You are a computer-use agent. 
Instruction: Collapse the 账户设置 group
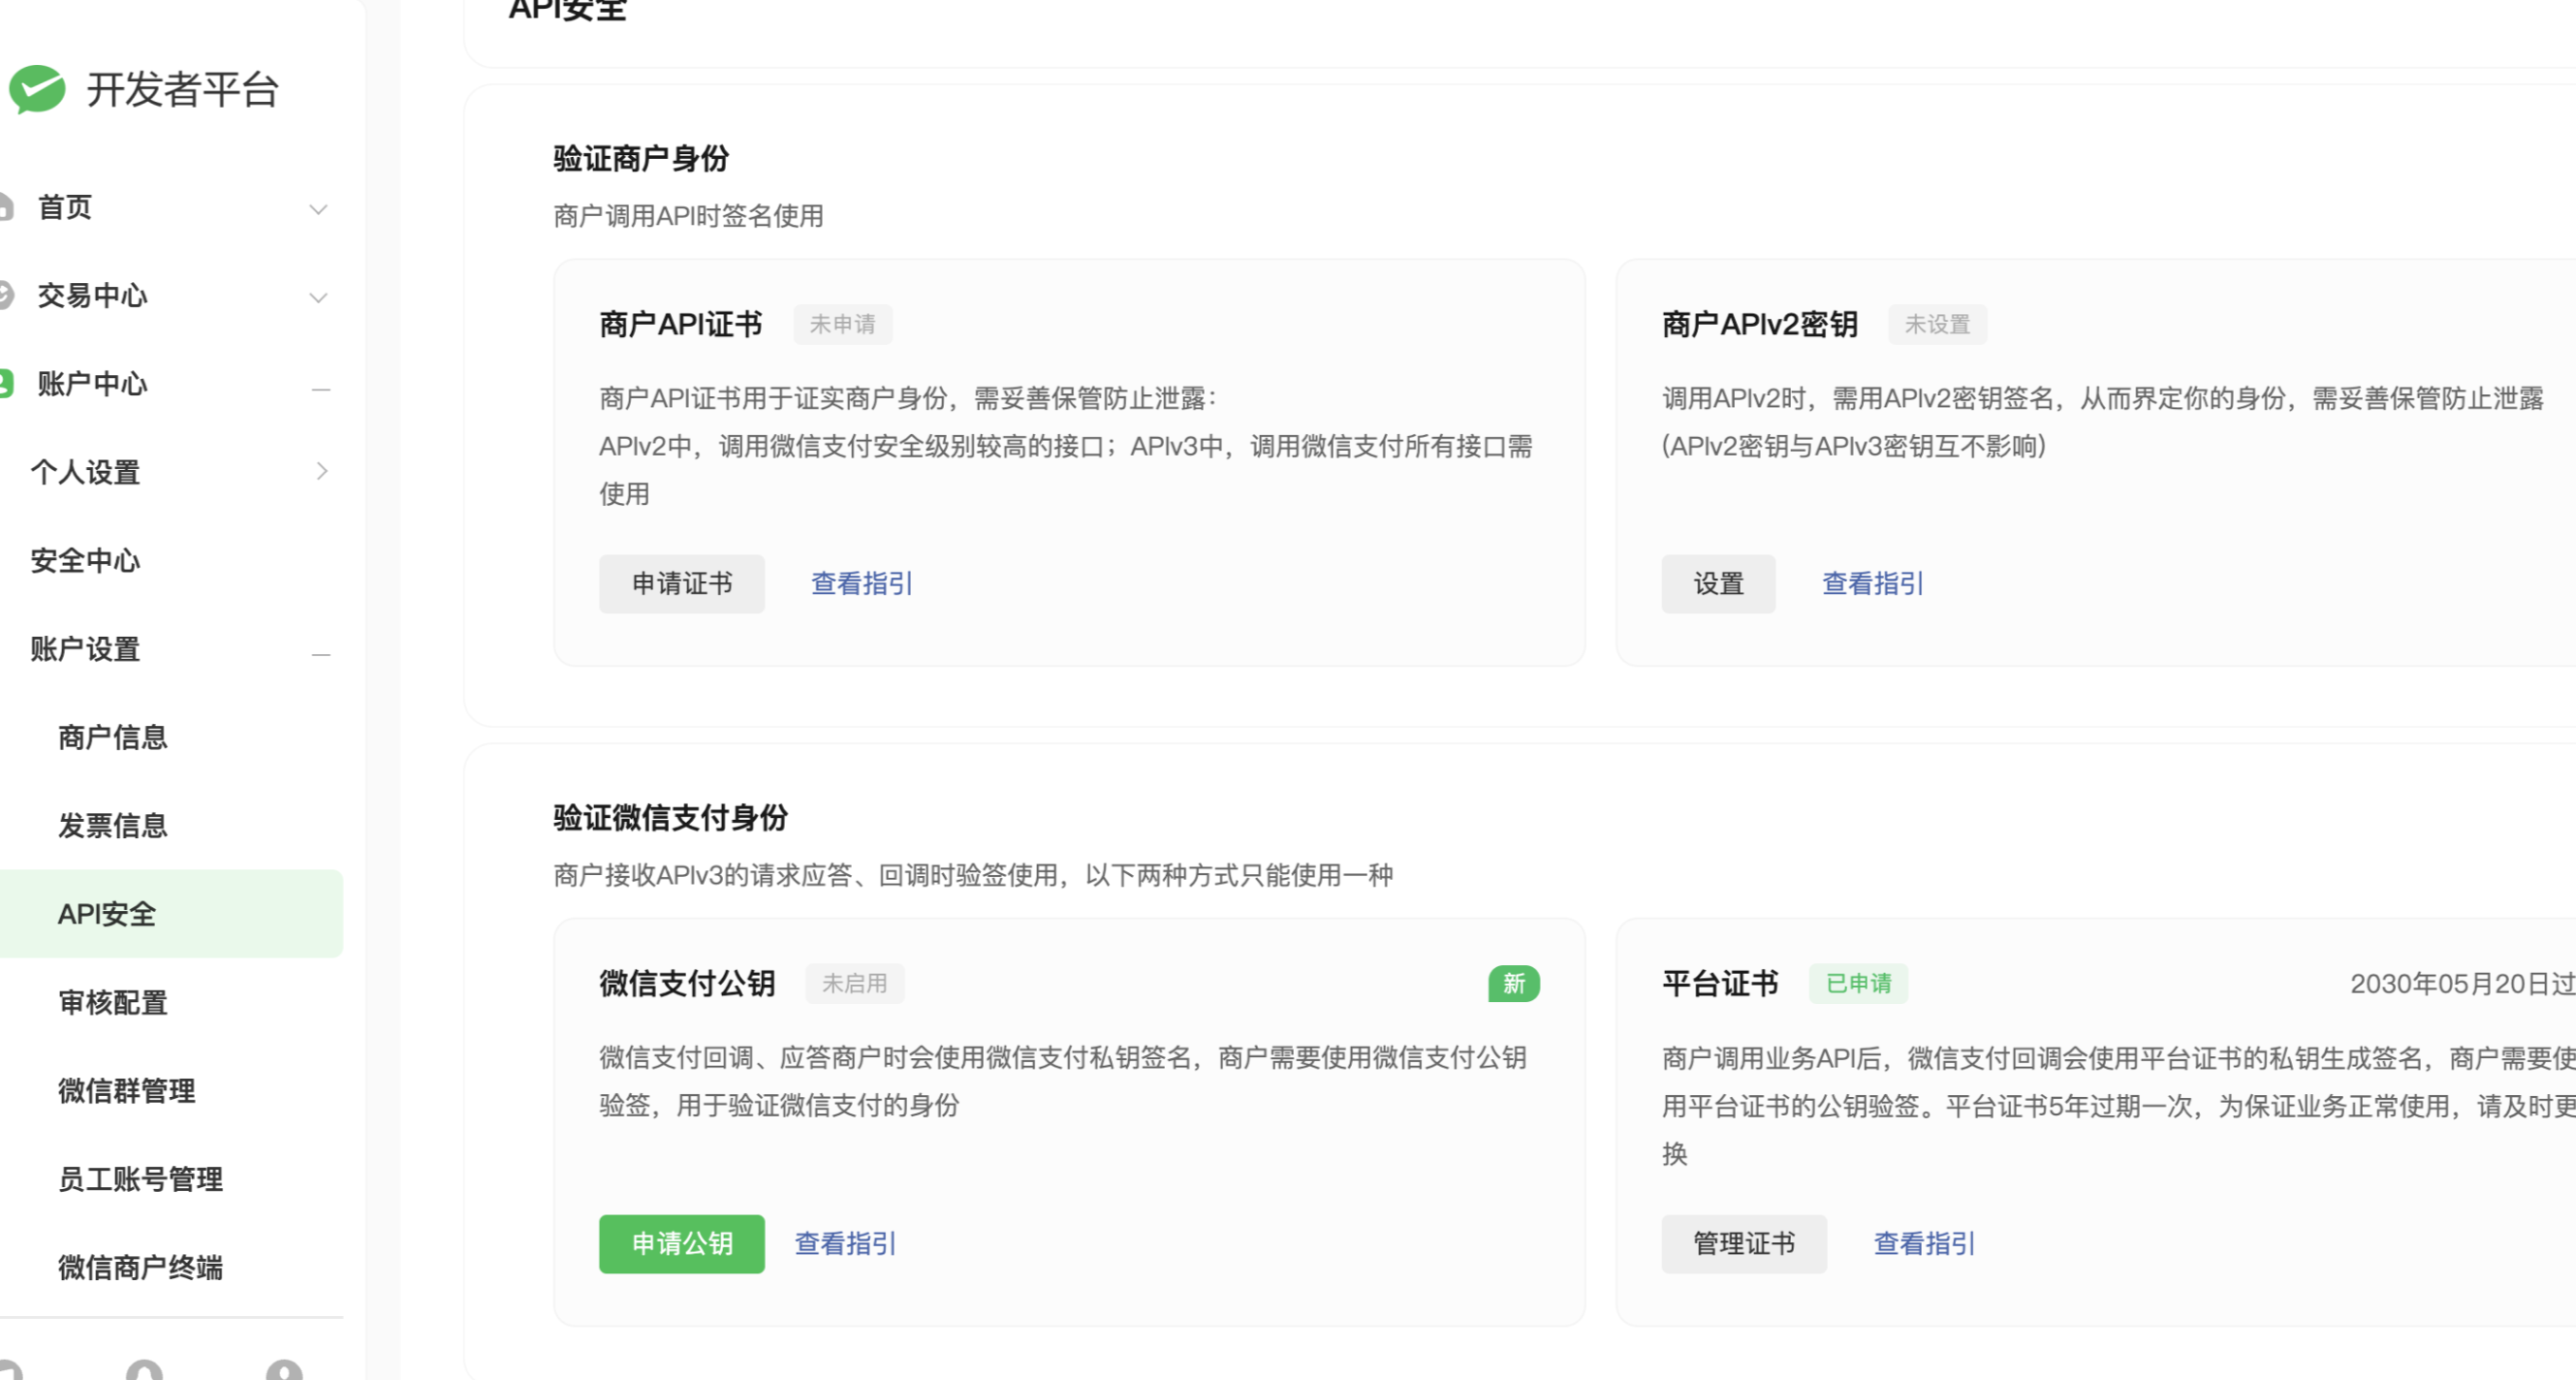point(320,654)
